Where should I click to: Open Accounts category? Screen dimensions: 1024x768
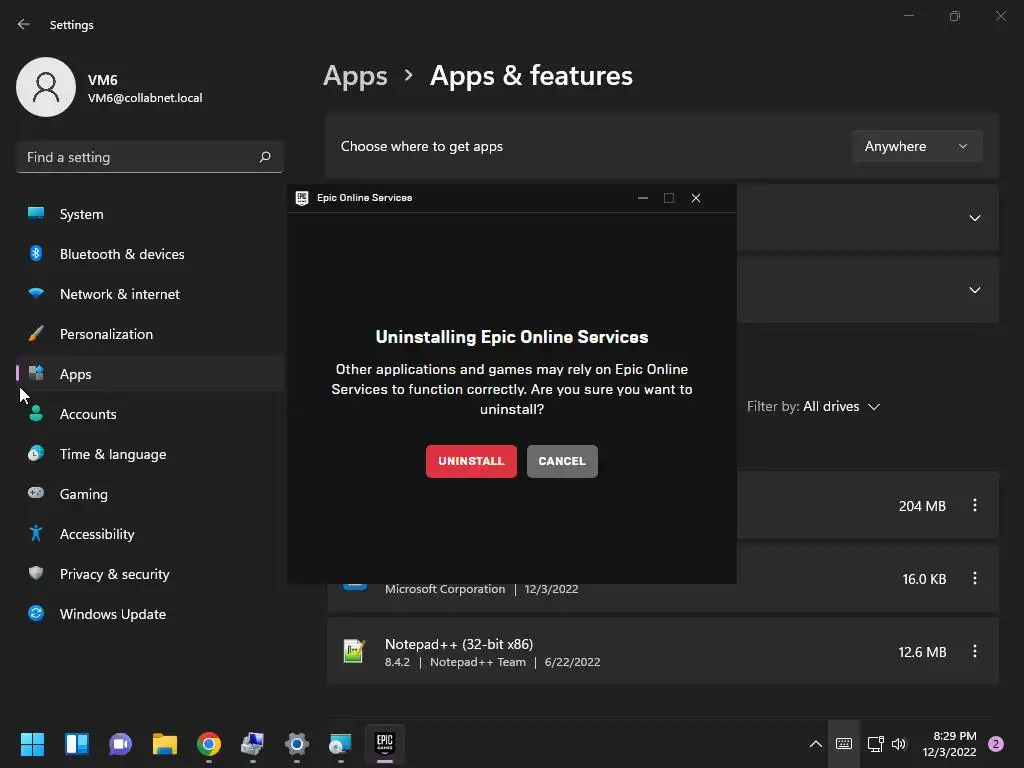(150, 414)
